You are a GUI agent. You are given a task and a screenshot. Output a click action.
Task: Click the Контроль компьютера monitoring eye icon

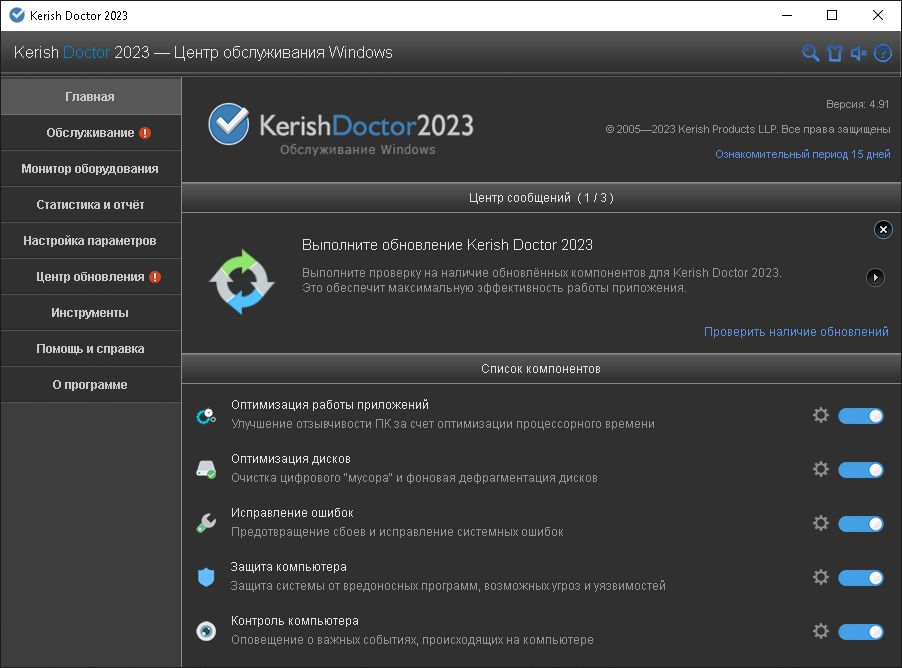click(206, 631)
